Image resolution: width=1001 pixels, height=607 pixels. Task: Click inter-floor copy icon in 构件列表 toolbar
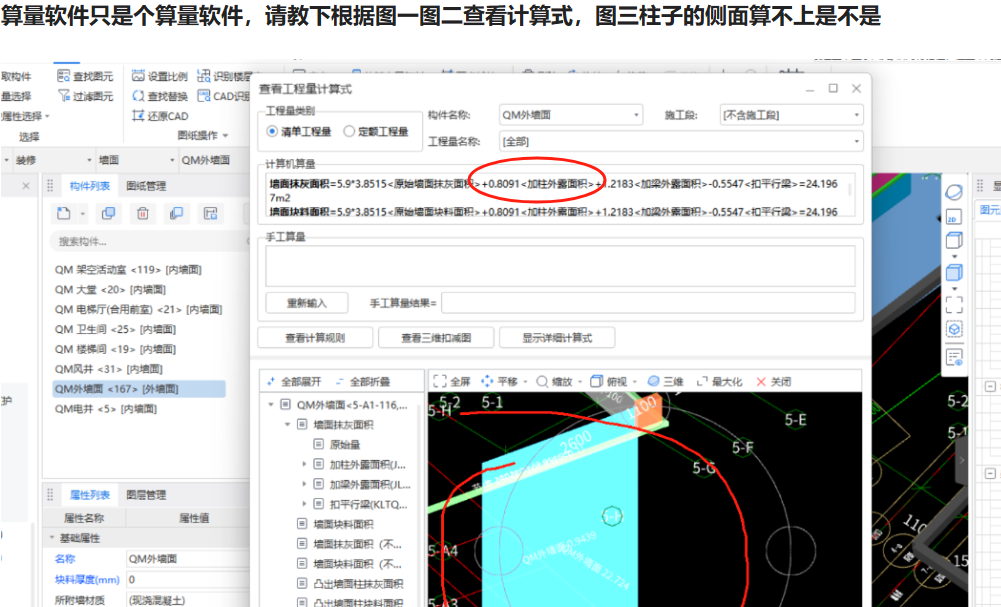click(176, 213)
